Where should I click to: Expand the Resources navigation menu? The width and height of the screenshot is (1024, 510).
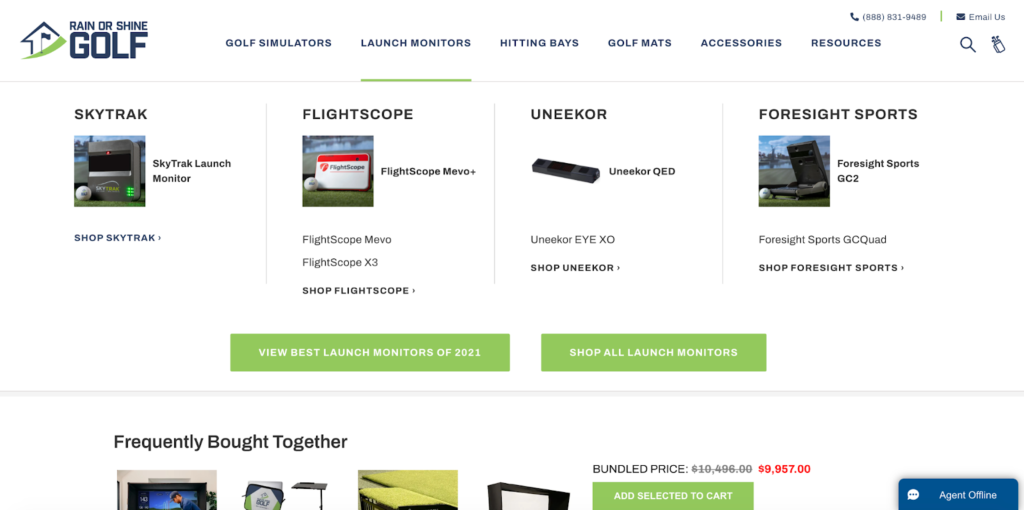(x=846, y=43)
